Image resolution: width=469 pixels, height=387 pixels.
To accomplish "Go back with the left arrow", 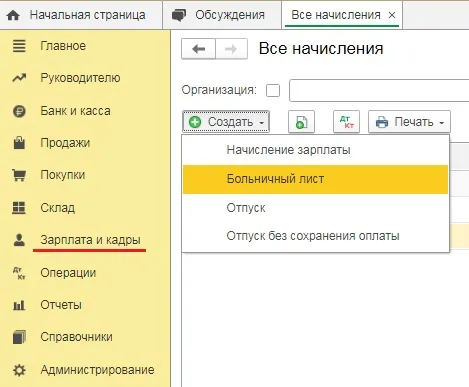I will pyautogui.click(x=199, y=49).
